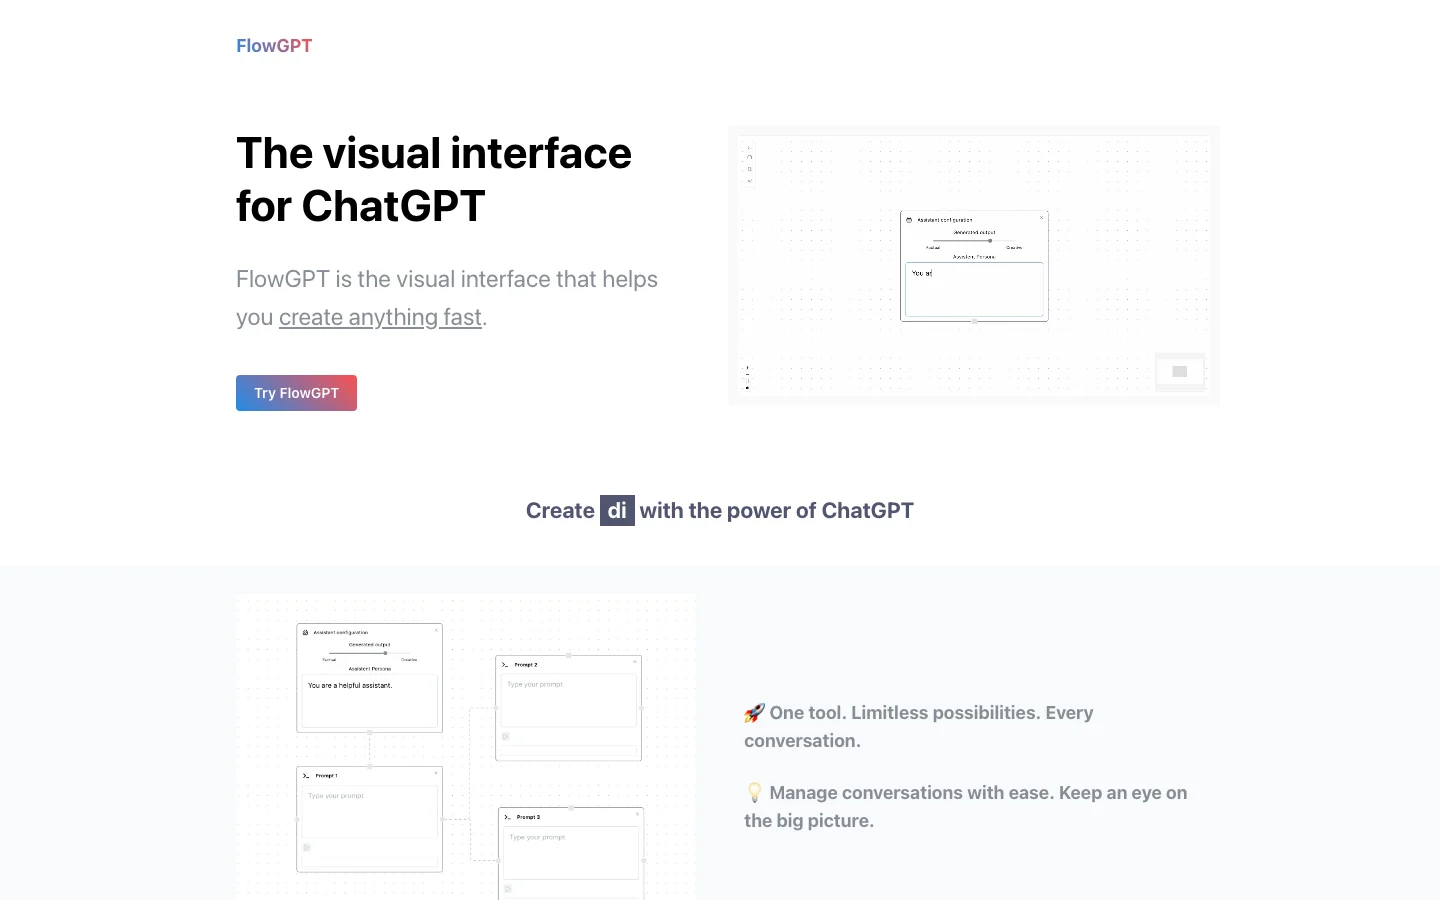The height and width of the screenshot is (900, 1440).
Task: Click "One tool. Limitless possibilities. Every conversation."
Action: coord(919,727)
